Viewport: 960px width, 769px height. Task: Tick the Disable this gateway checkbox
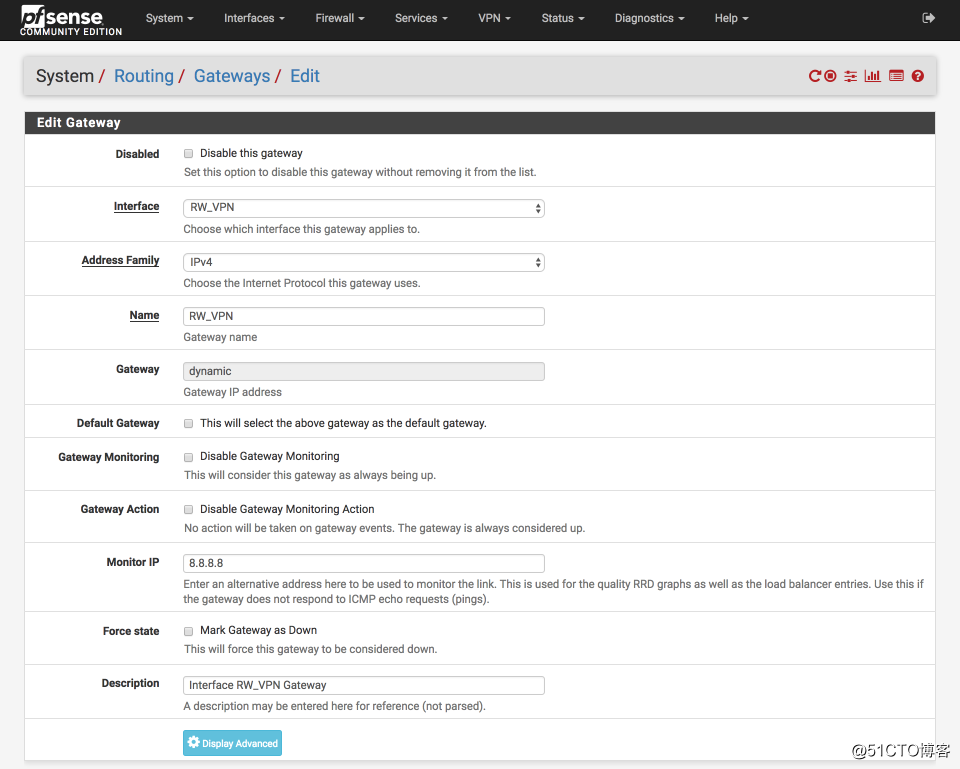[189, 154]
